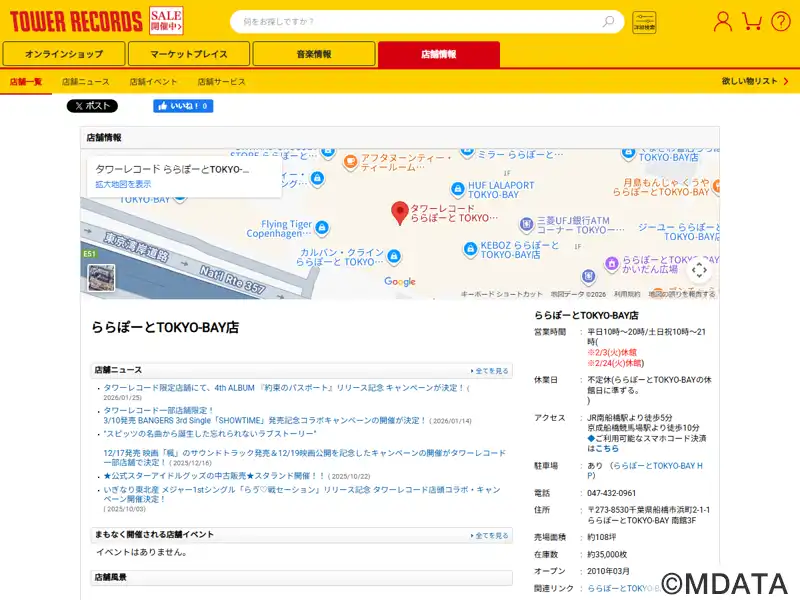Click the 2010年03月 open date value

pos(608,571)
